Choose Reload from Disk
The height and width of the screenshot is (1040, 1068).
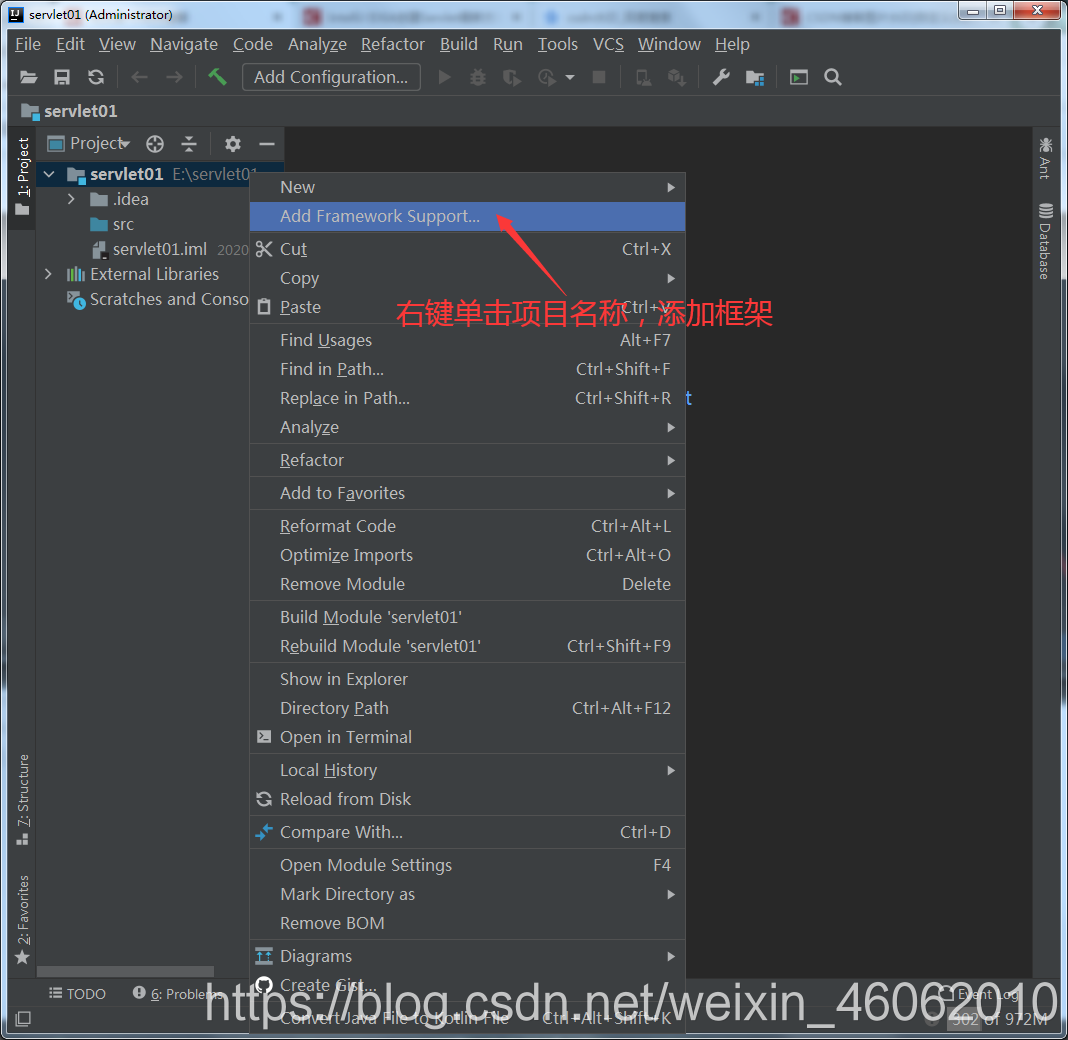click(x=467, y=800)
